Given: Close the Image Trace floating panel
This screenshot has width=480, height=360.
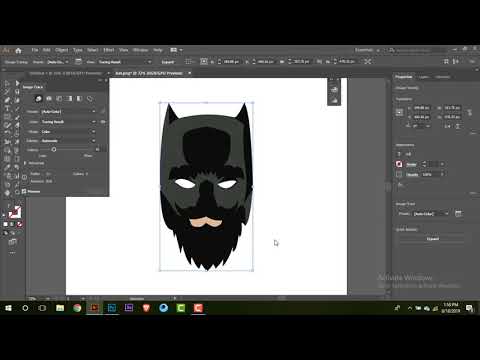Looking at the screenshot, I should click(106, 80).
